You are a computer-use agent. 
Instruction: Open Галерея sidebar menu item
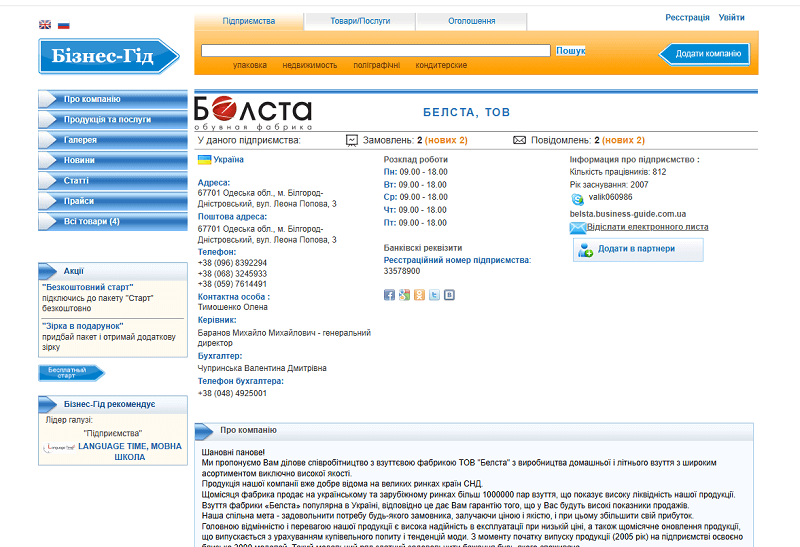[x=113, y=140]
